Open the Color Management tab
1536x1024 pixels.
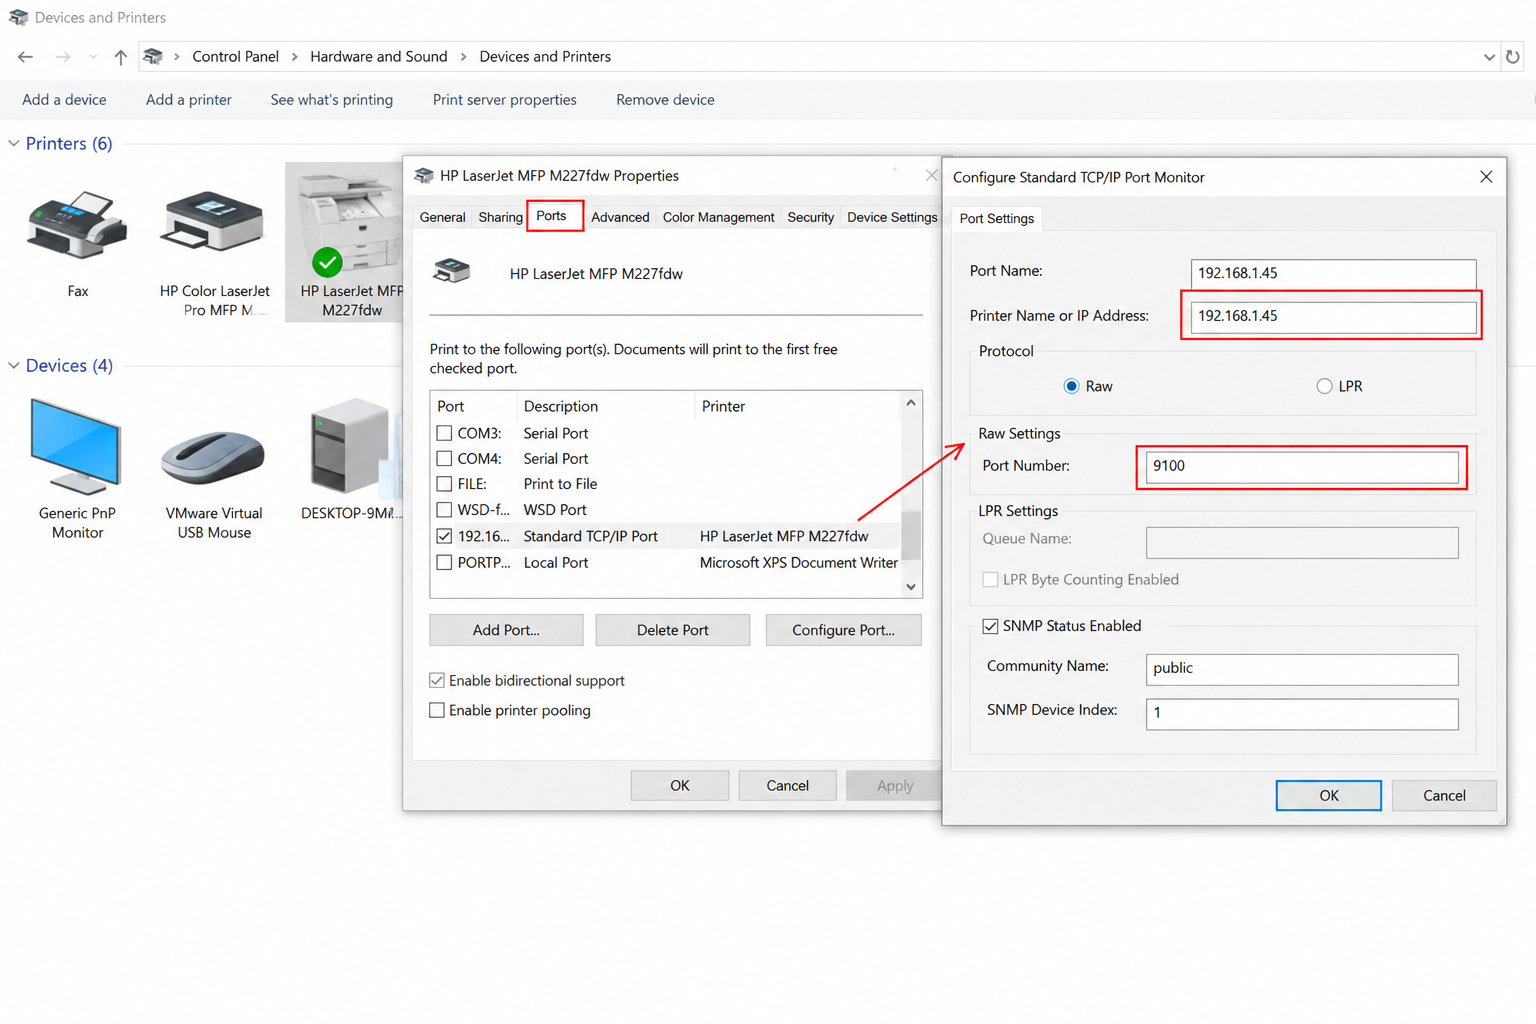tap(718, 217)
